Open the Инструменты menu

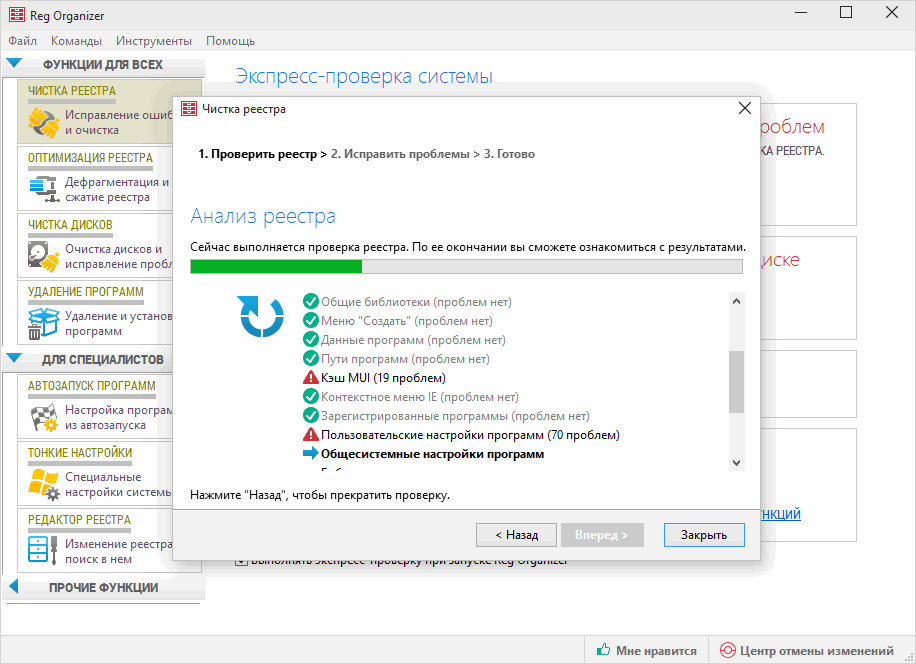coord(154,41)
